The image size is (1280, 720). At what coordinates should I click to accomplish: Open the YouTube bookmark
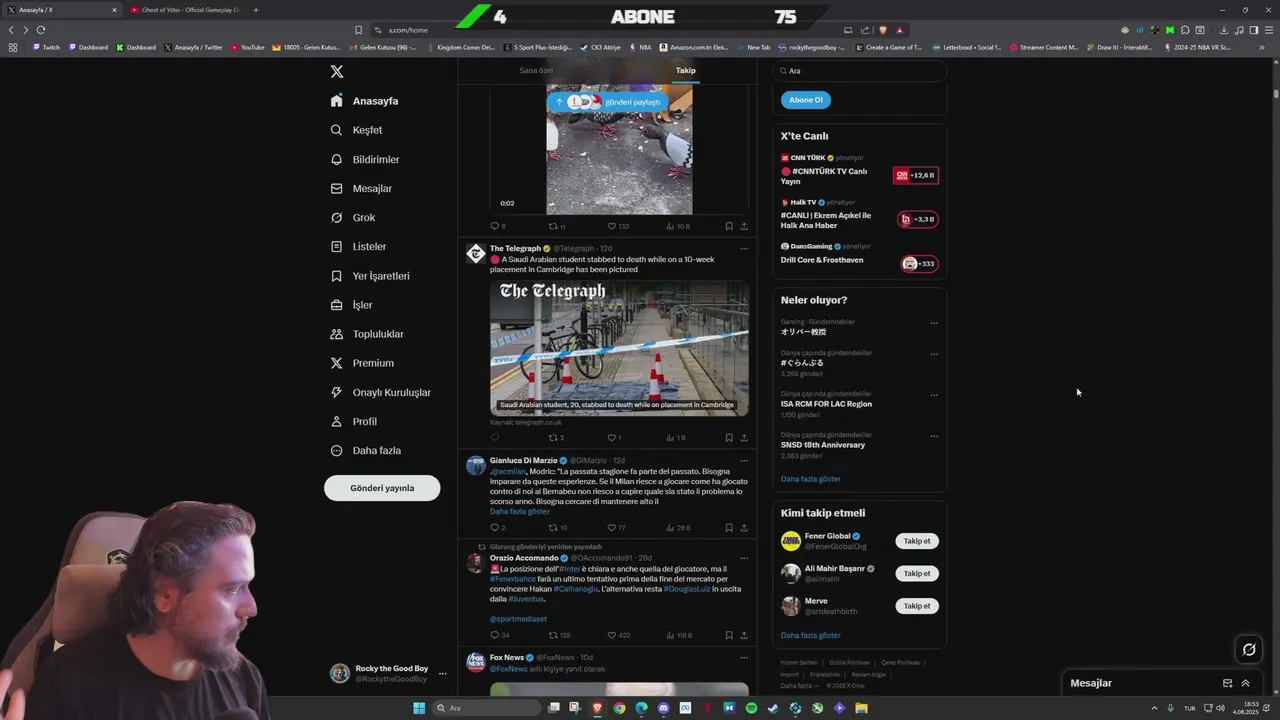pyautogui.click(x=248, y=47)
